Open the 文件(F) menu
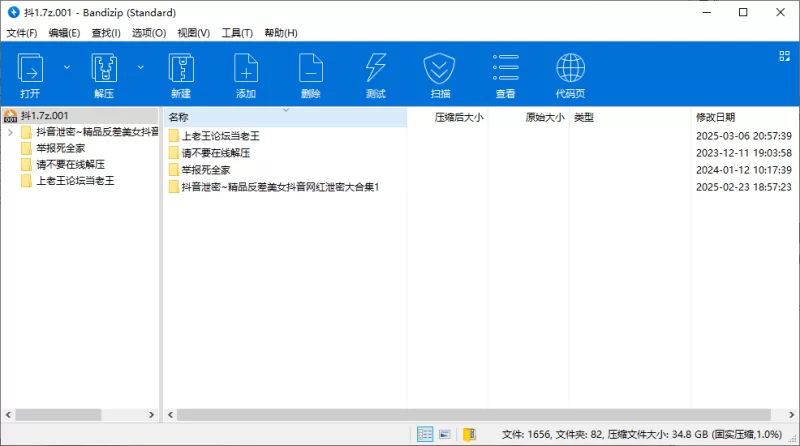 [21, 33]
